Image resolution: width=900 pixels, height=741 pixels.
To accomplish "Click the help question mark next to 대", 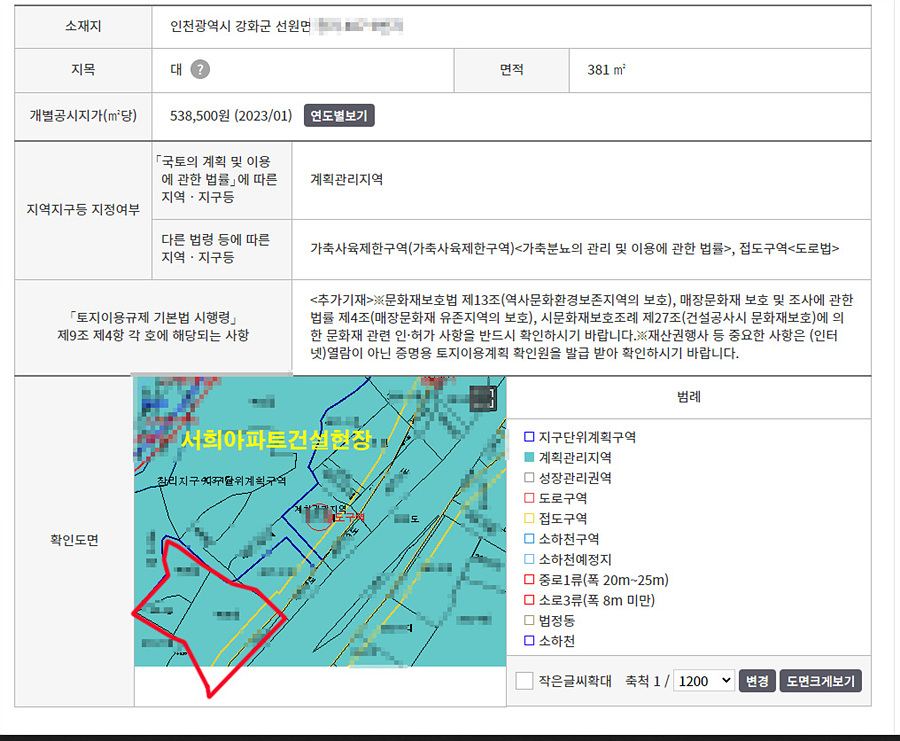I will (200, 70).
